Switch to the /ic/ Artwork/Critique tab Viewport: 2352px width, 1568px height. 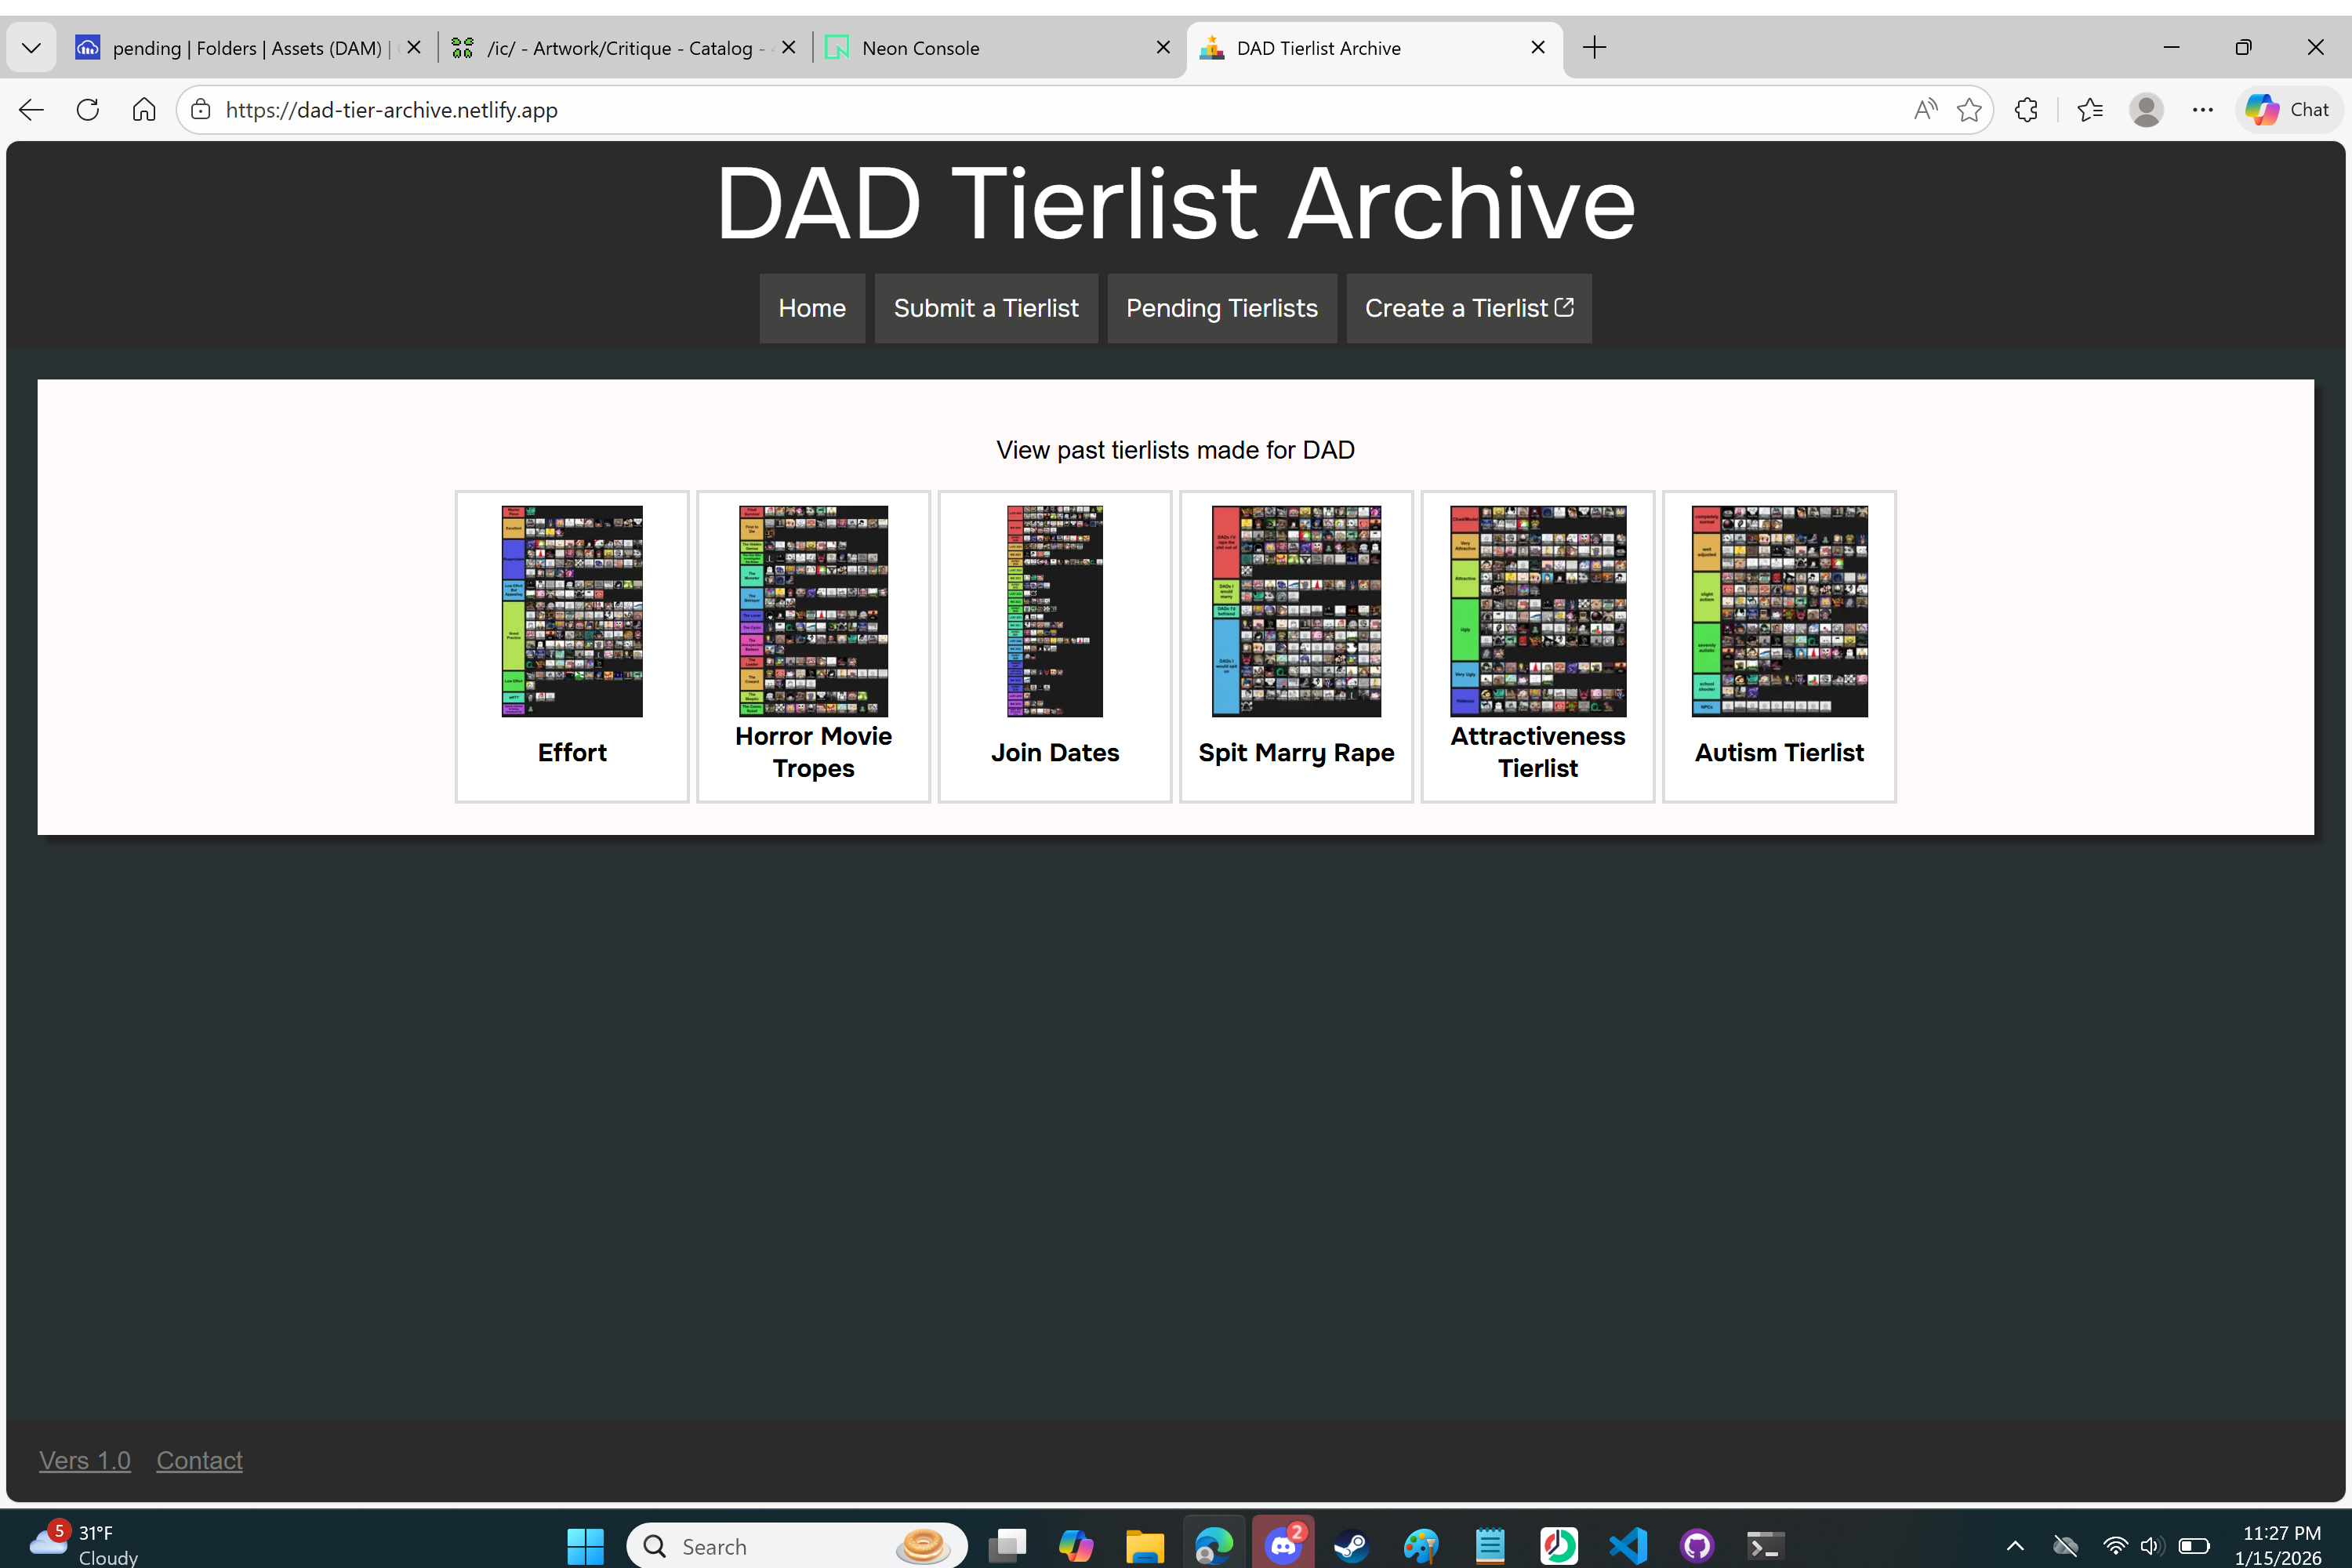click(618, 47)
